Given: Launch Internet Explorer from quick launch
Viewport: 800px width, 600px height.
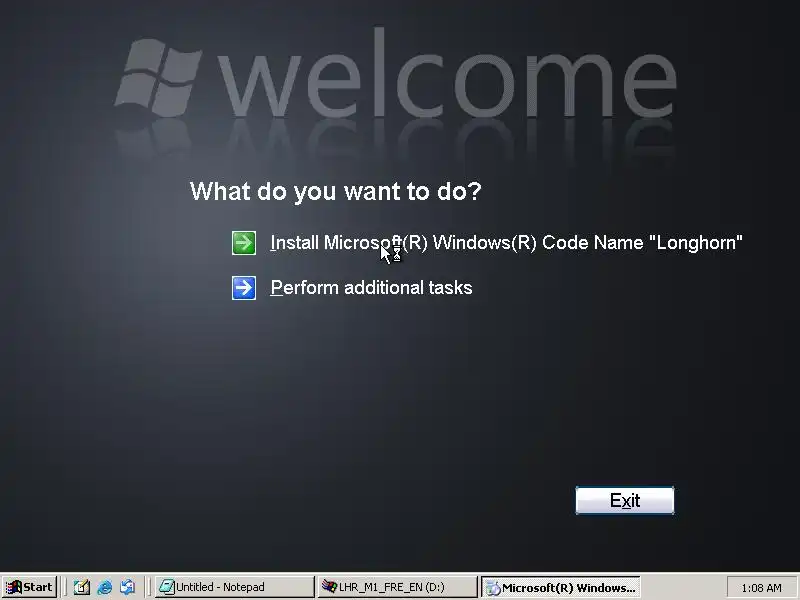Looking at the screenshot, I should pos(105,587).
